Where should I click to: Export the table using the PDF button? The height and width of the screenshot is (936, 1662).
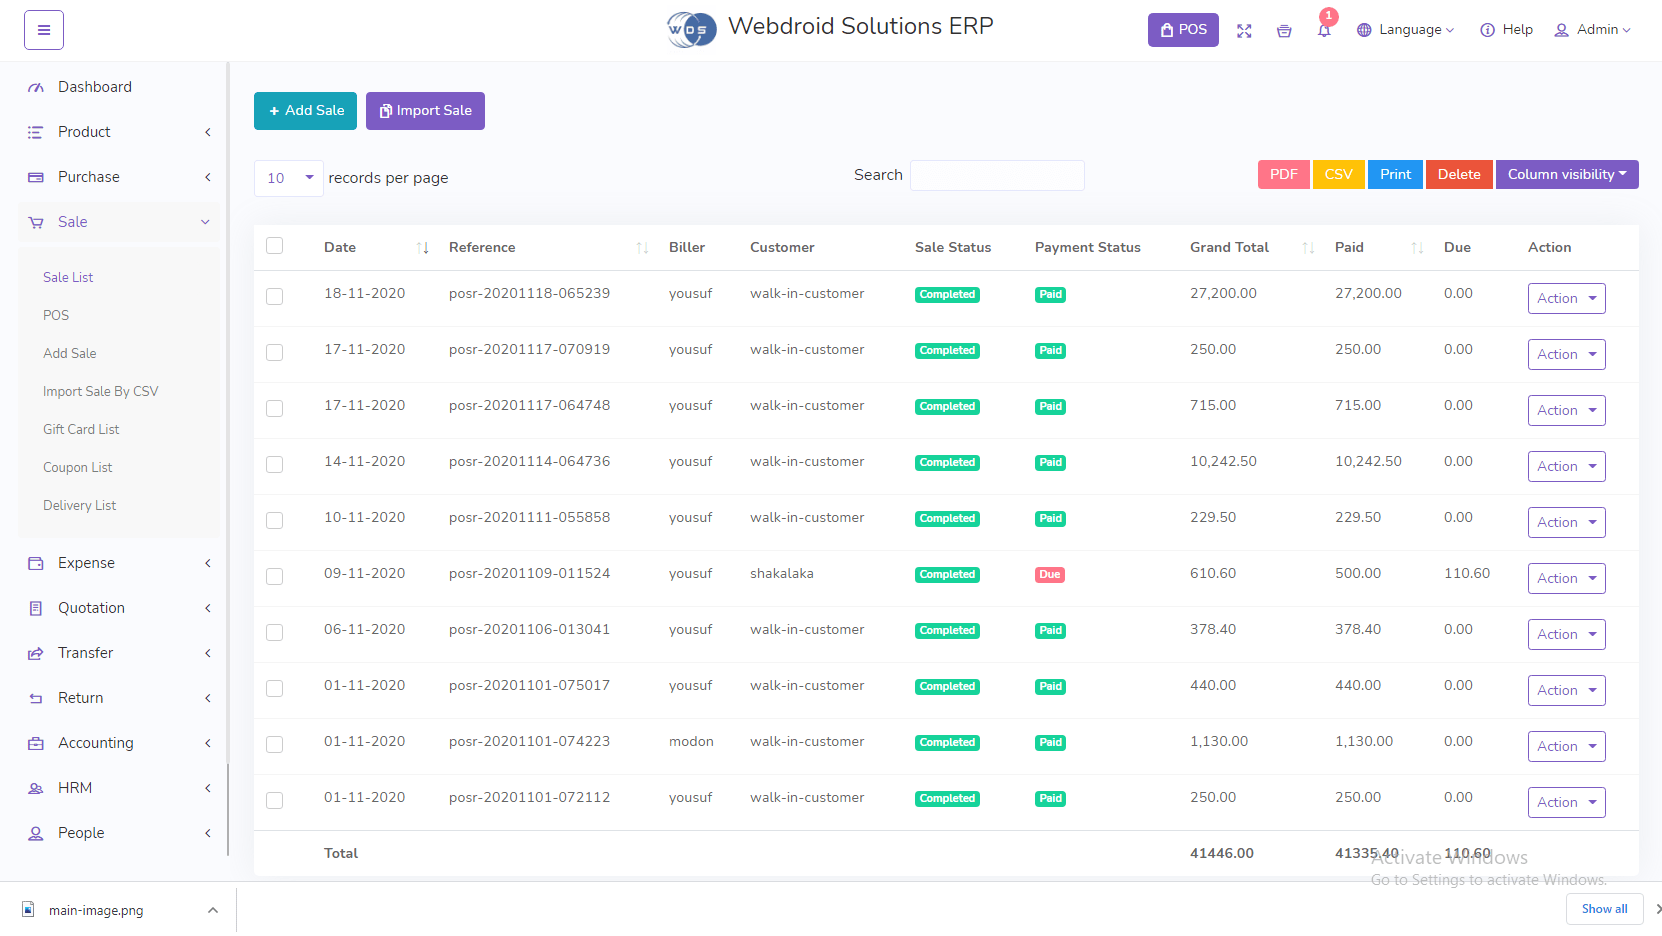click(1283, 175)
